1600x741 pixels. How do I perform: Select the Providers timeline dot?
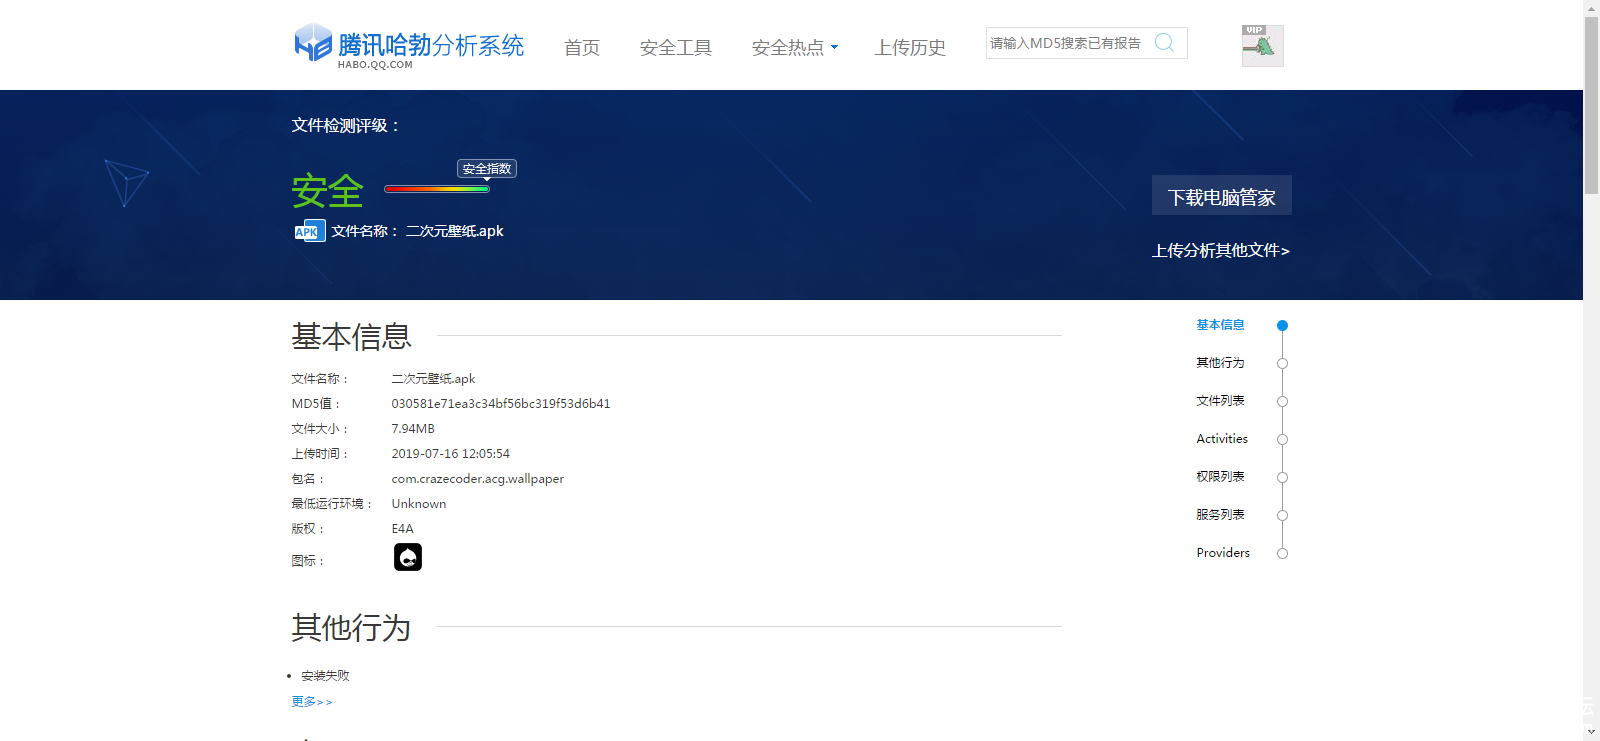(1282, 554)
